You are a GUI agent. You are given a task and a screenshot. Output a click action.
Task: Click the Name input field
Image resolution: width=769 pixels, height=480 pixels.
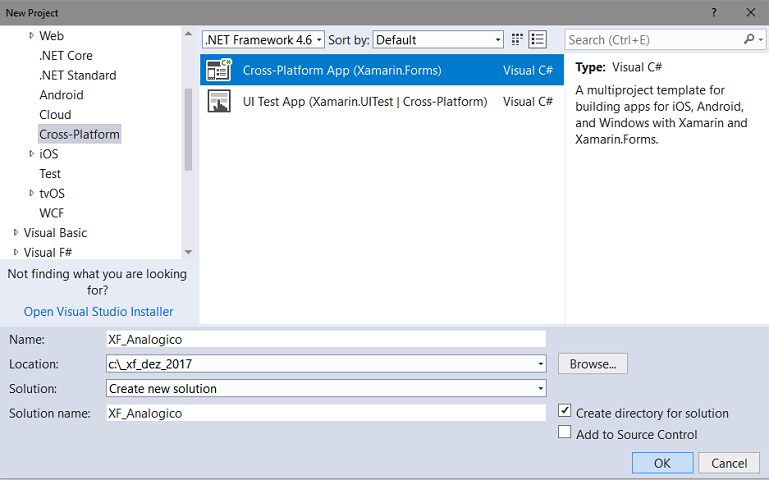tap(326, 339)
